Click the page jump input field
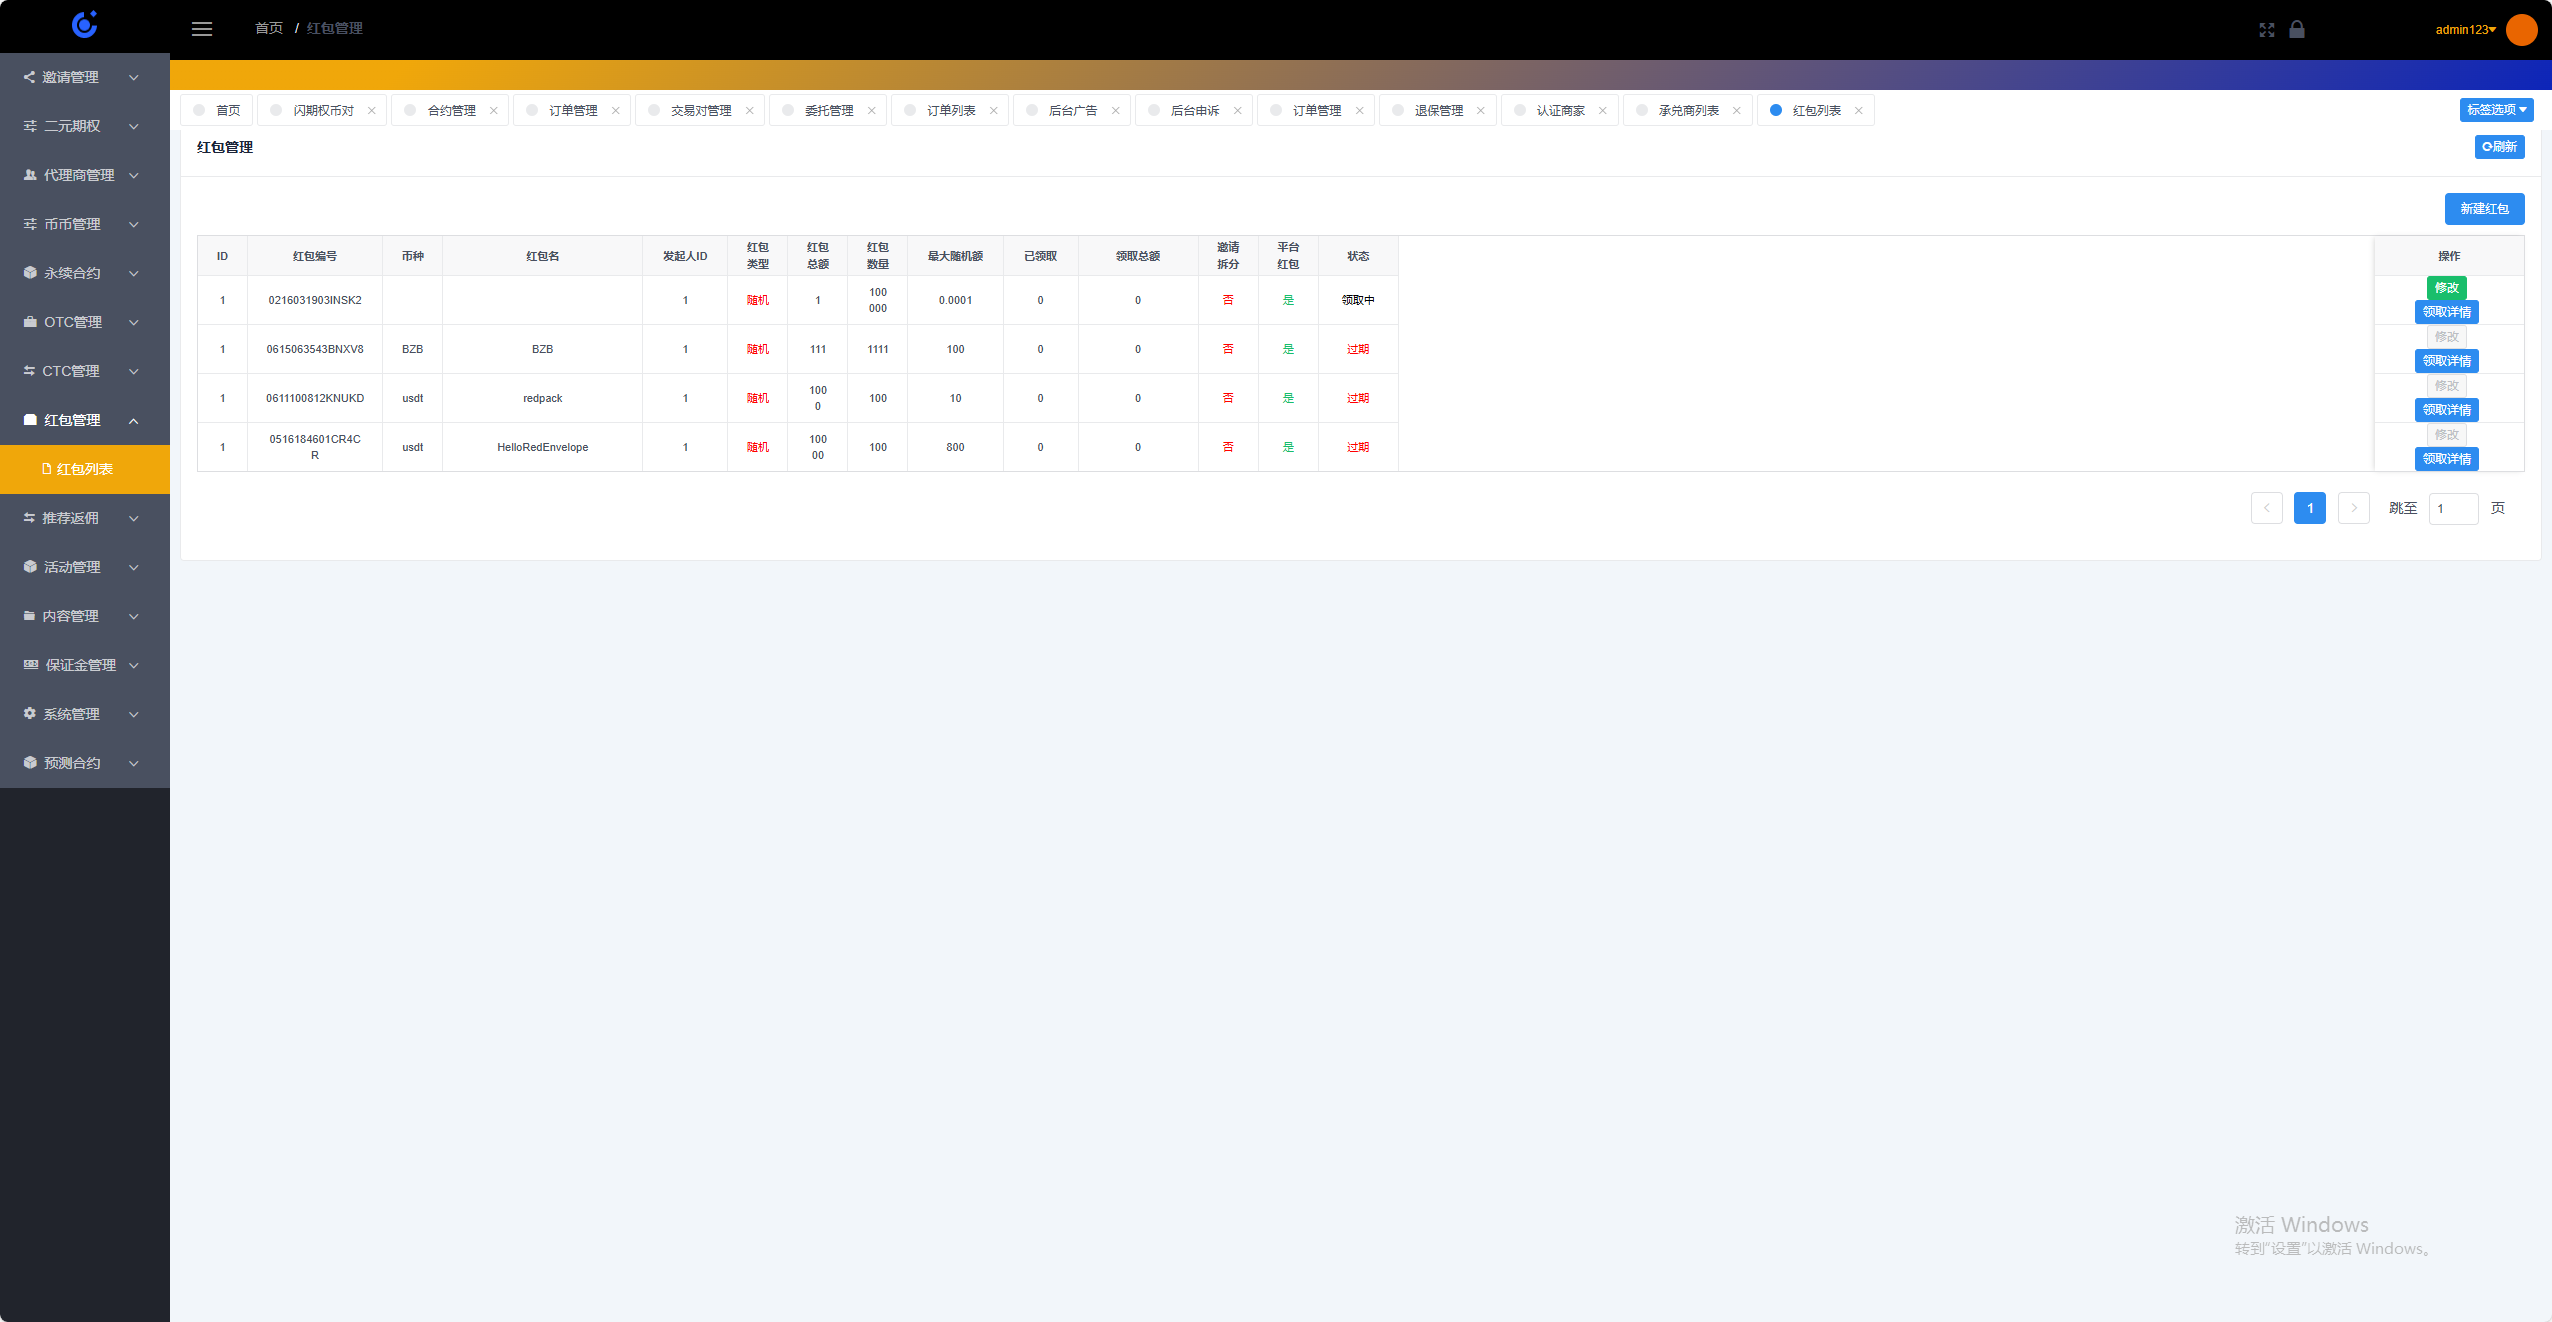The image size is (2552, 1322). [2453, 509]
